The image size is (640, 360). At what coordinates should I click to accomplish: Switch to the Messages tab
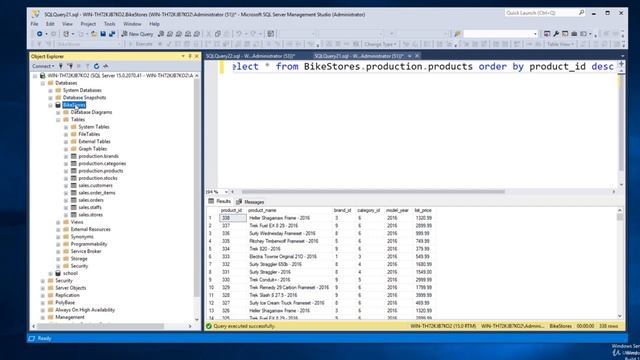tap(250, 202)
